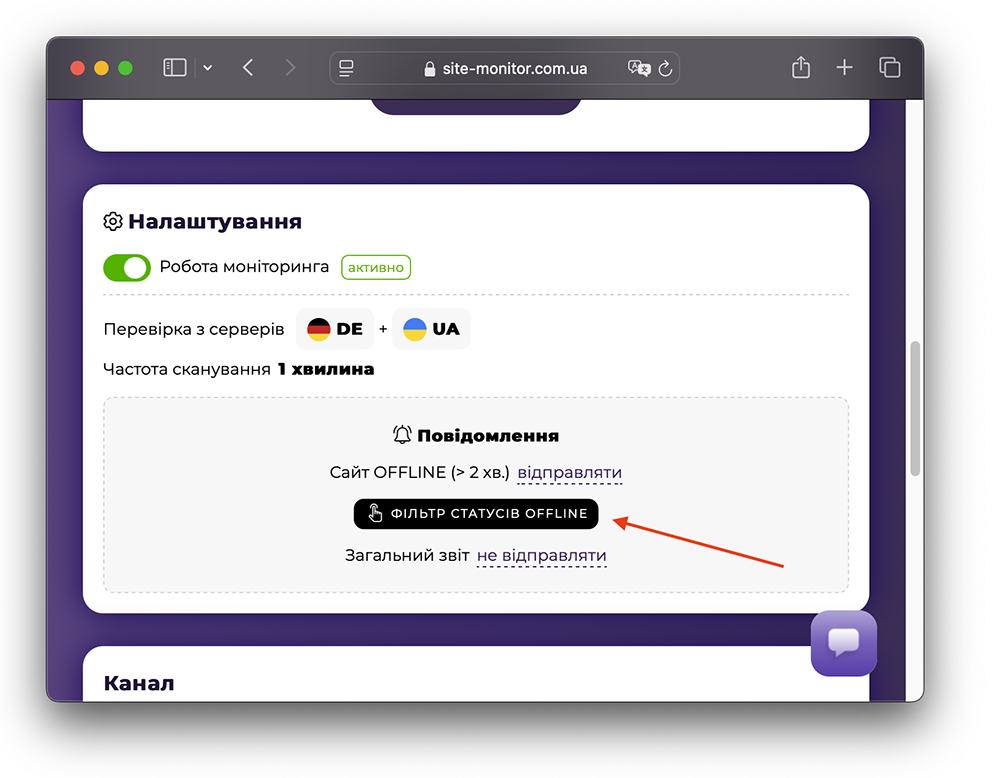Go back to the previous page
The width and height of the screenshot is (1000, 778).
click(249, 68)
